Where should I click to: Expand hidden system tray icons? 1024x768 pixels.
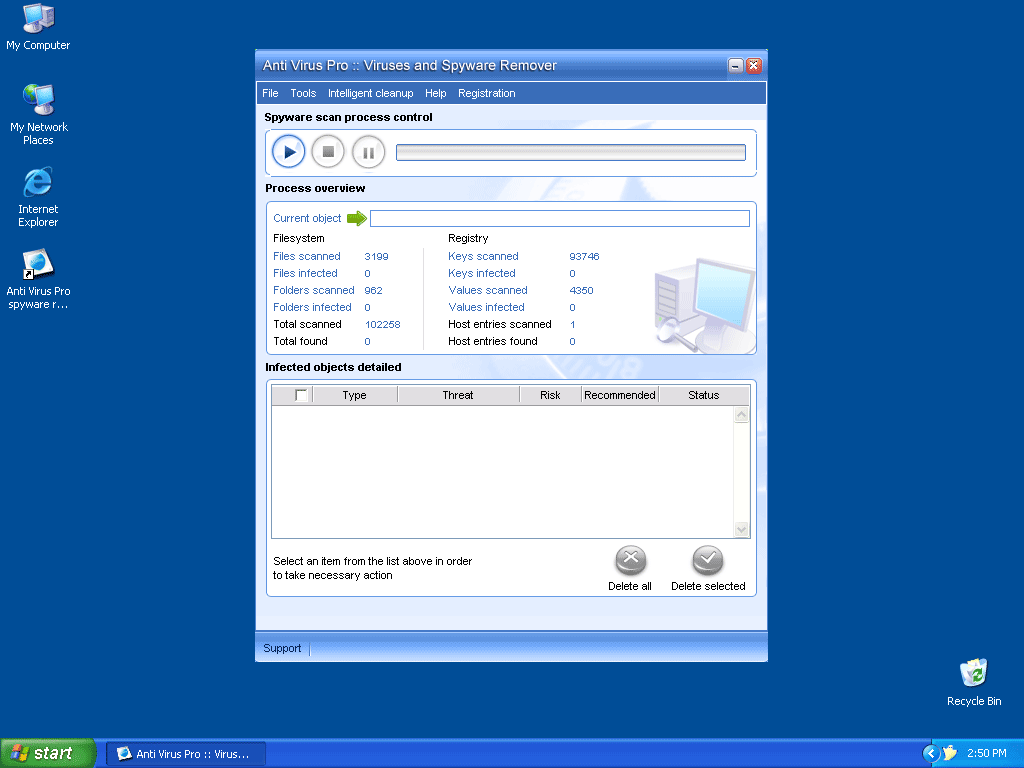tap(931, 753)
